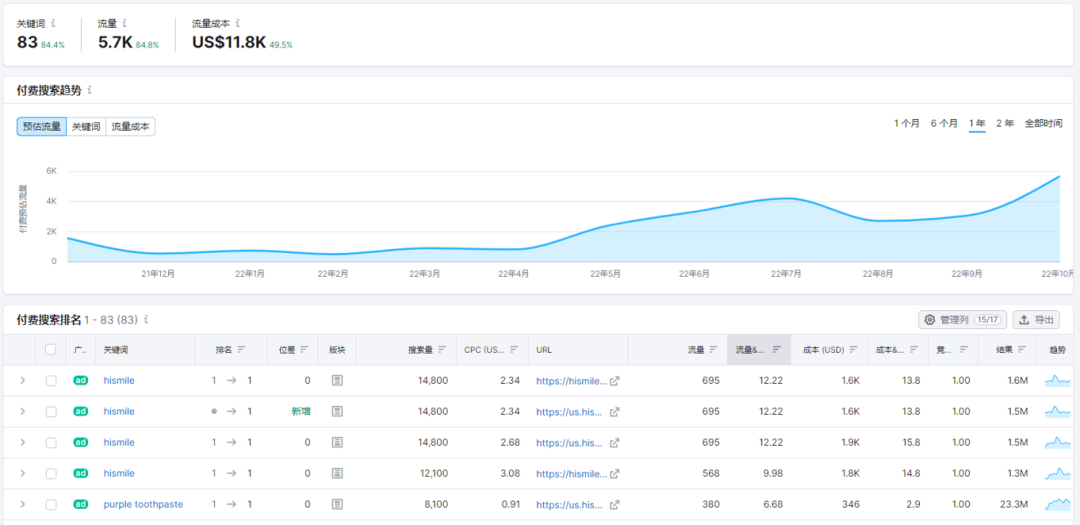Click 23.3M results value

pos(1014,504)
